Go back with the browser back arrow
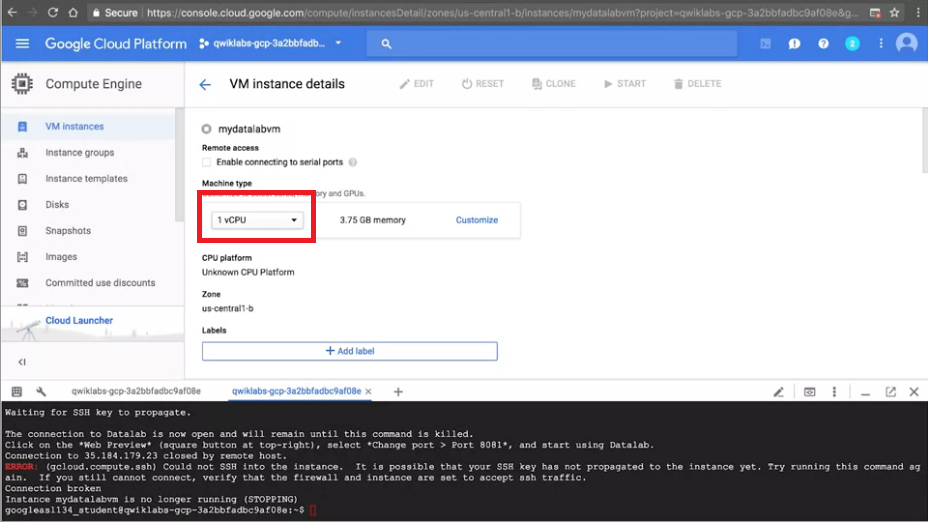The height and width of the screenshot is (522, 928). (12, 12)
